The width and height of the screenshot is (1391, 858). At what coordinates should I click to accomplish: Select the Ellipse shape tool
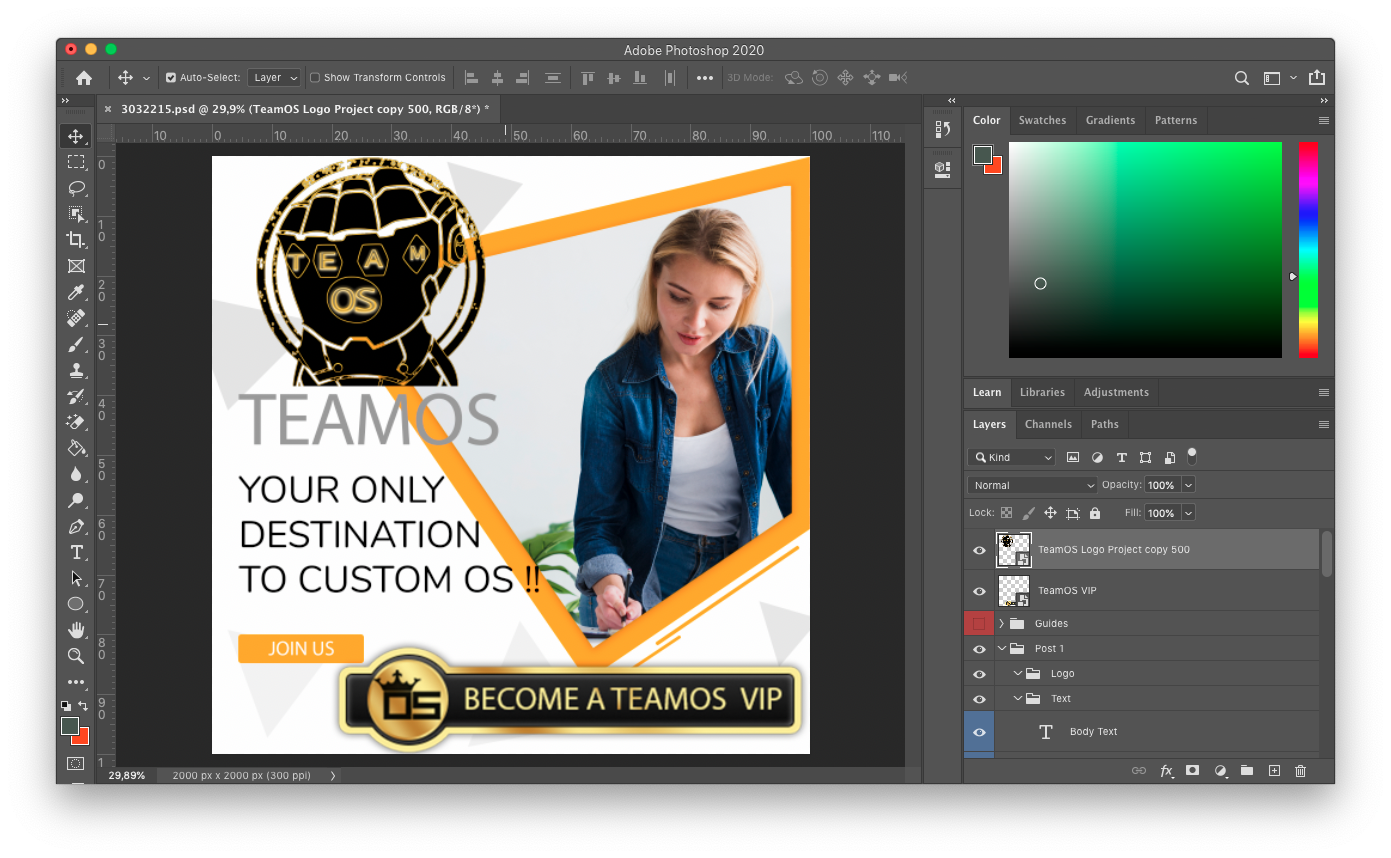[76, 604]
